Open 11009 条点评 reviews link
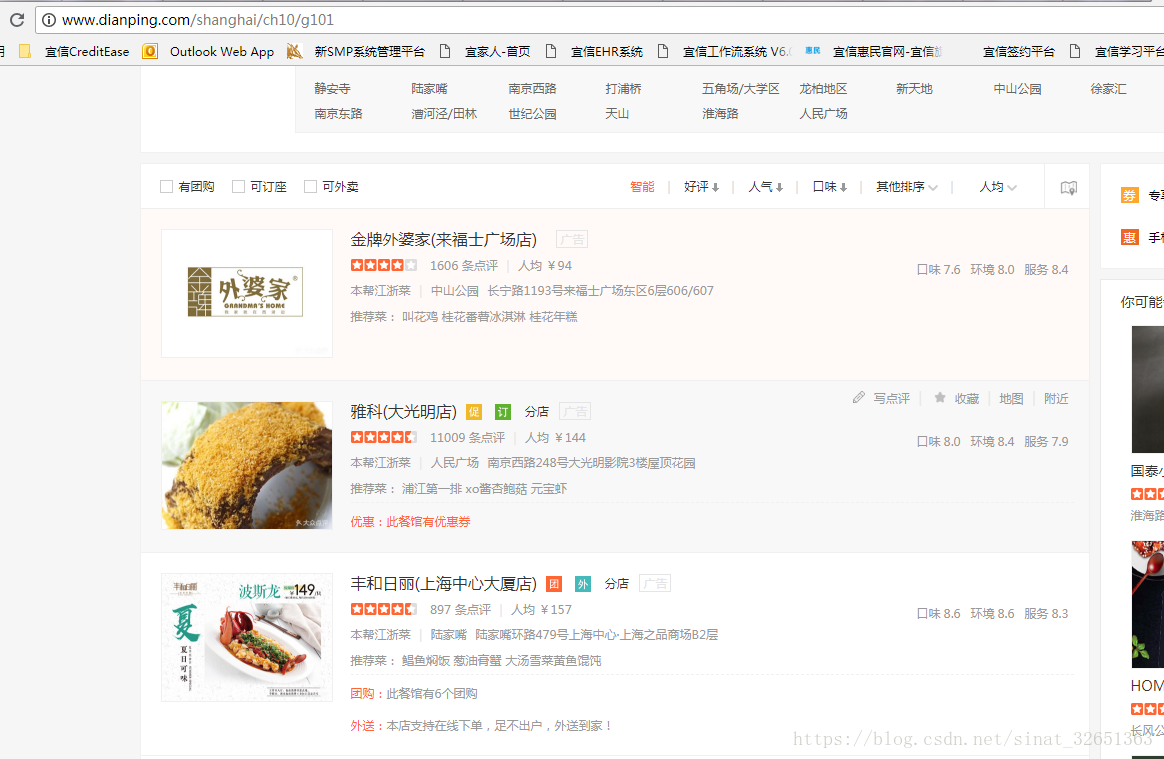Screen dimensions: 1164x759 pos(467,437)
